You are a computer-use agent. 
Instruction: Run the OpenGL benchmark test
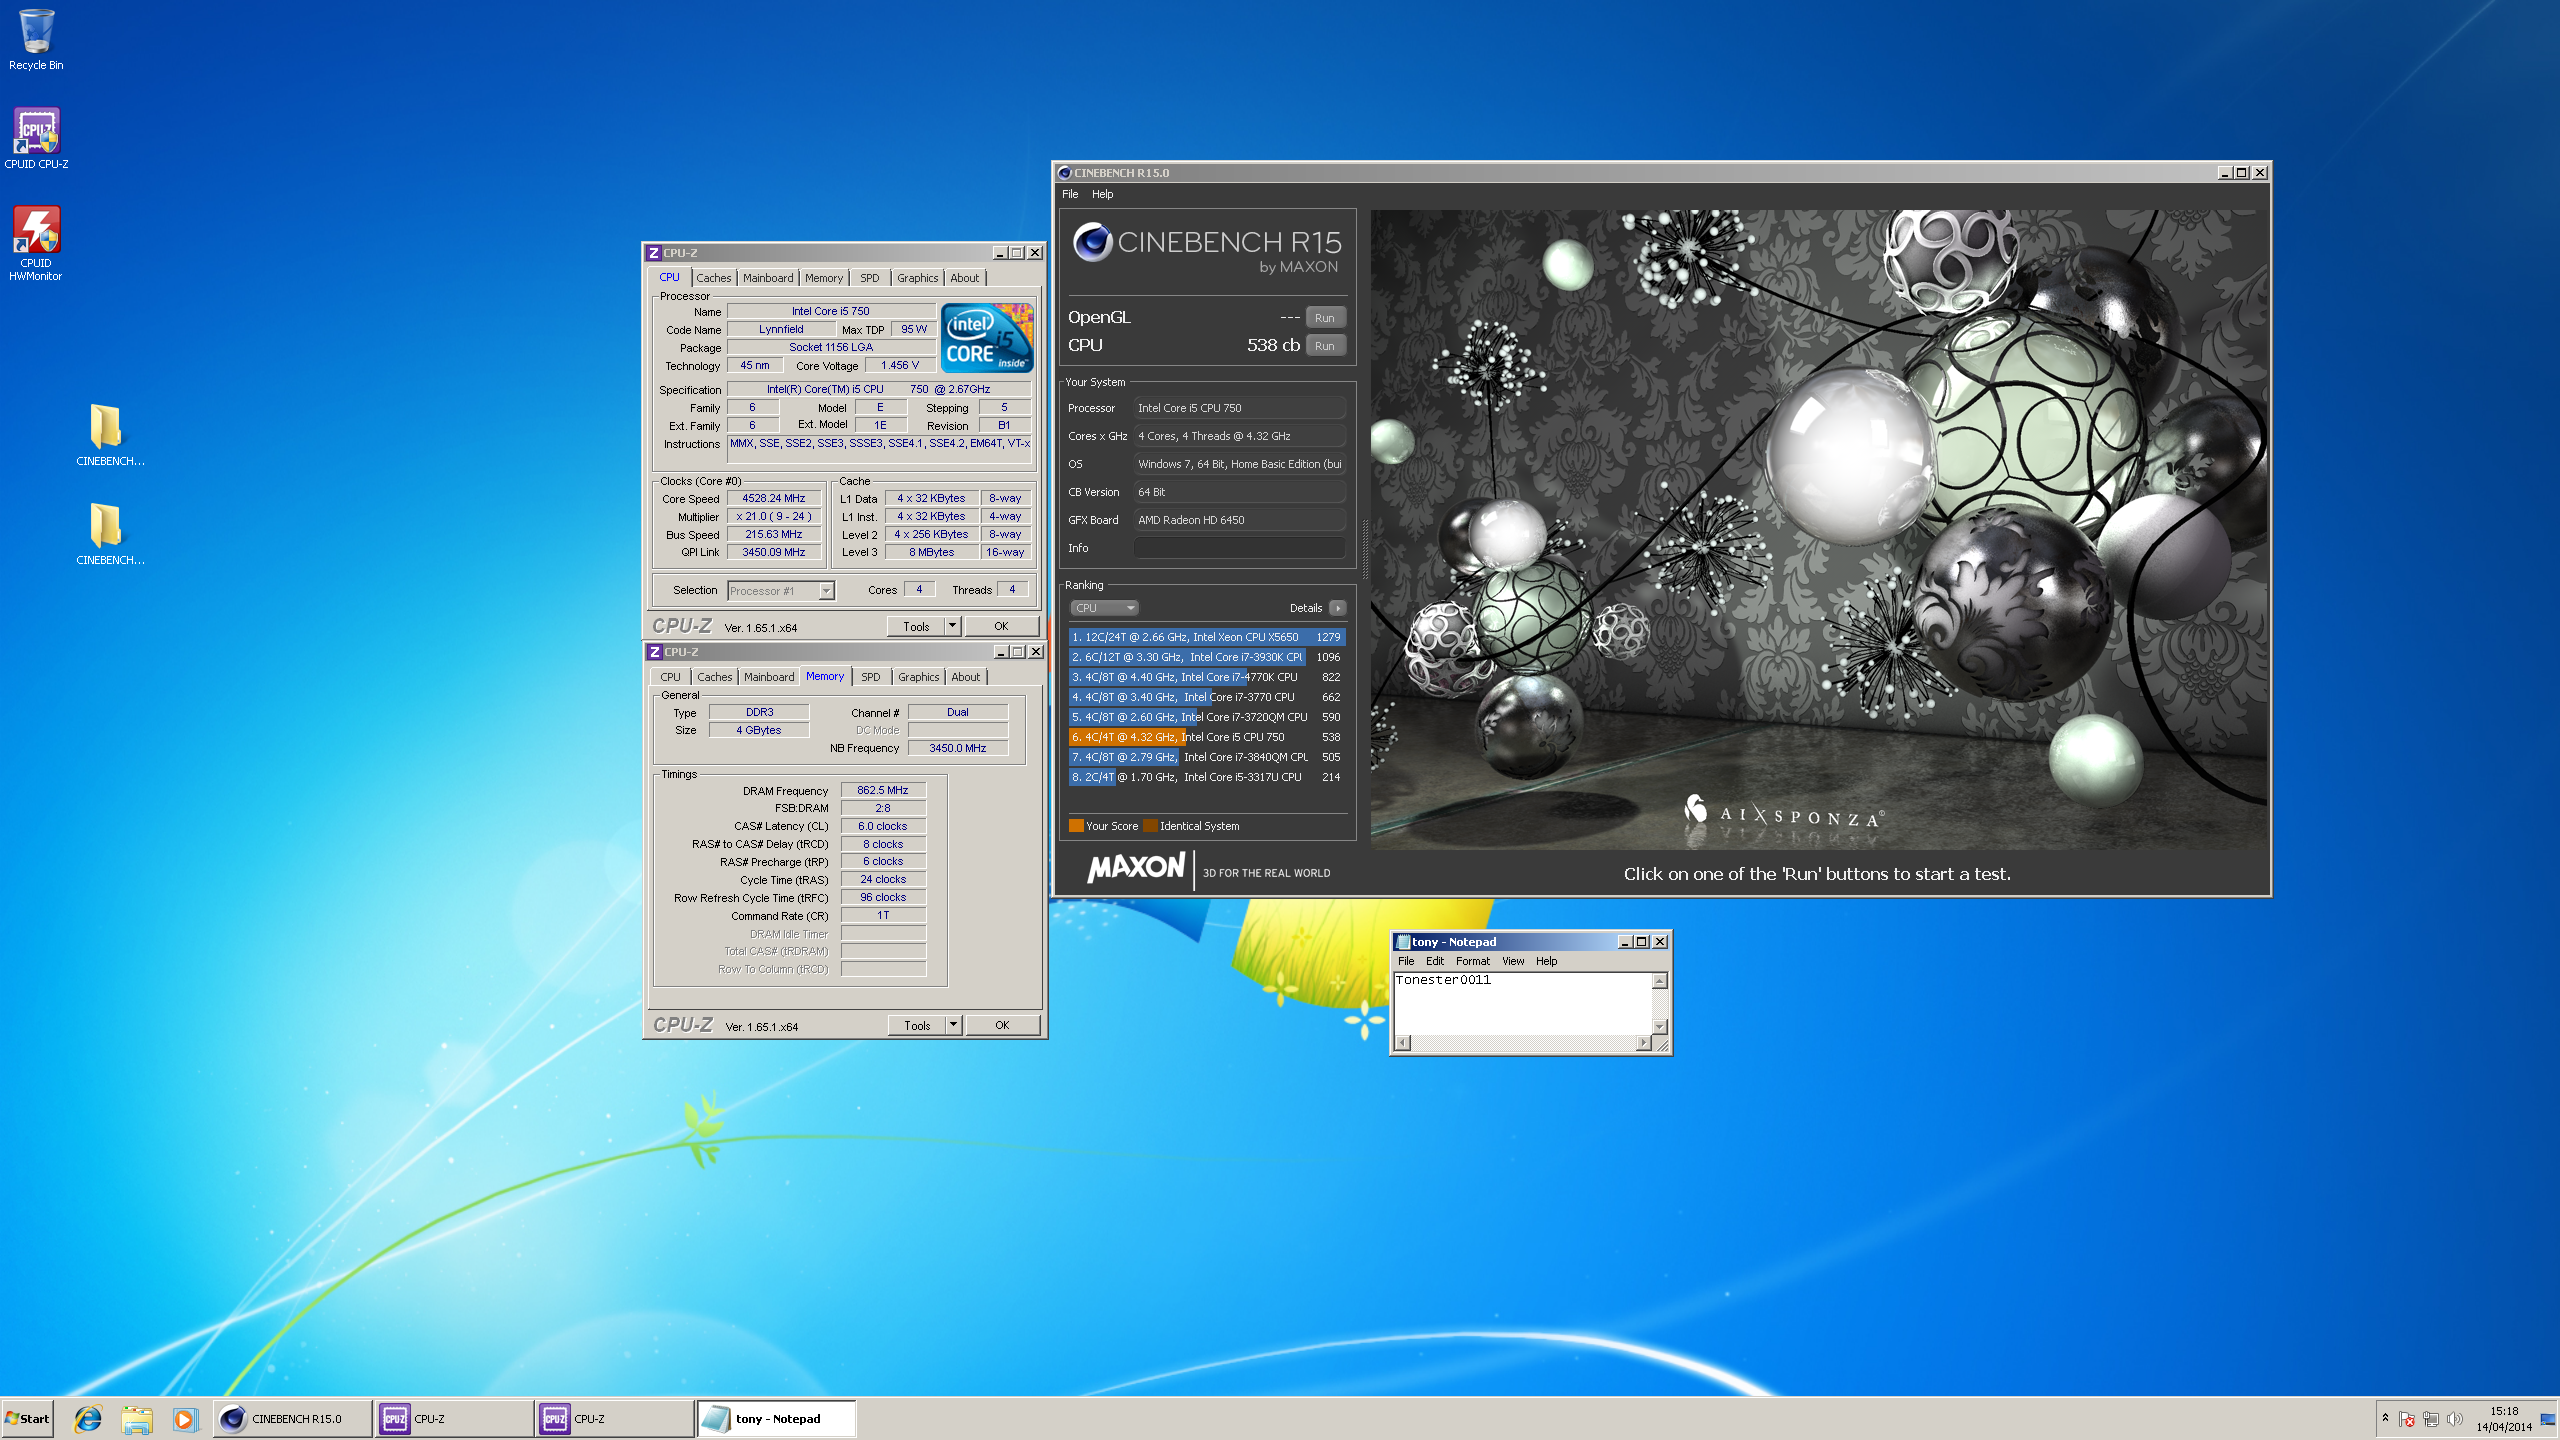(1324, 318)
